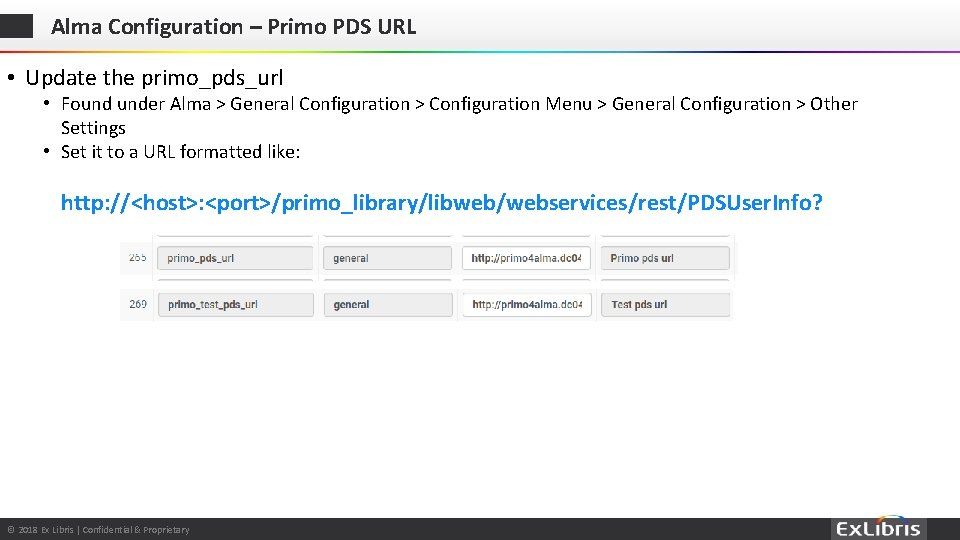Click the '2018 Ex Libris | Confidential & Proprietary' footer

pyautogui.click(x=99, y=530)
